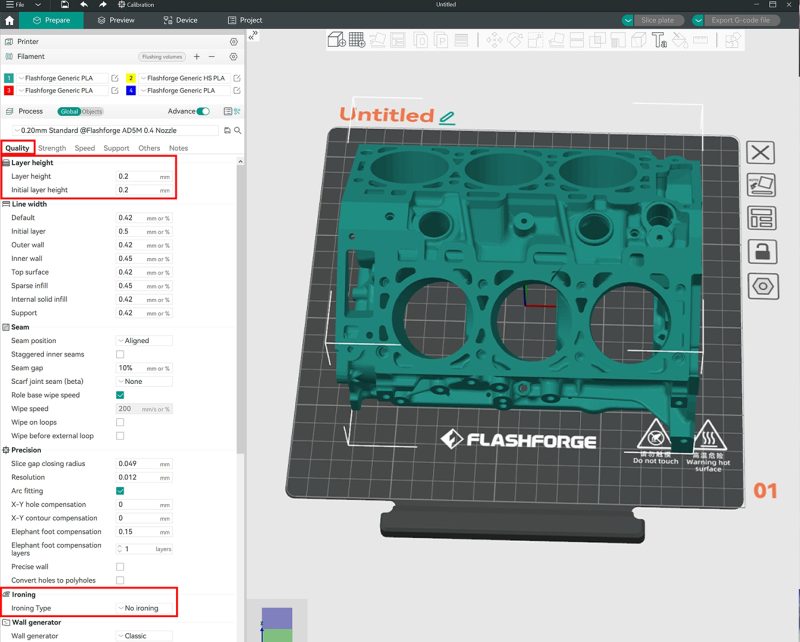Click the Arrange all objects icon

tap(397, 40)
